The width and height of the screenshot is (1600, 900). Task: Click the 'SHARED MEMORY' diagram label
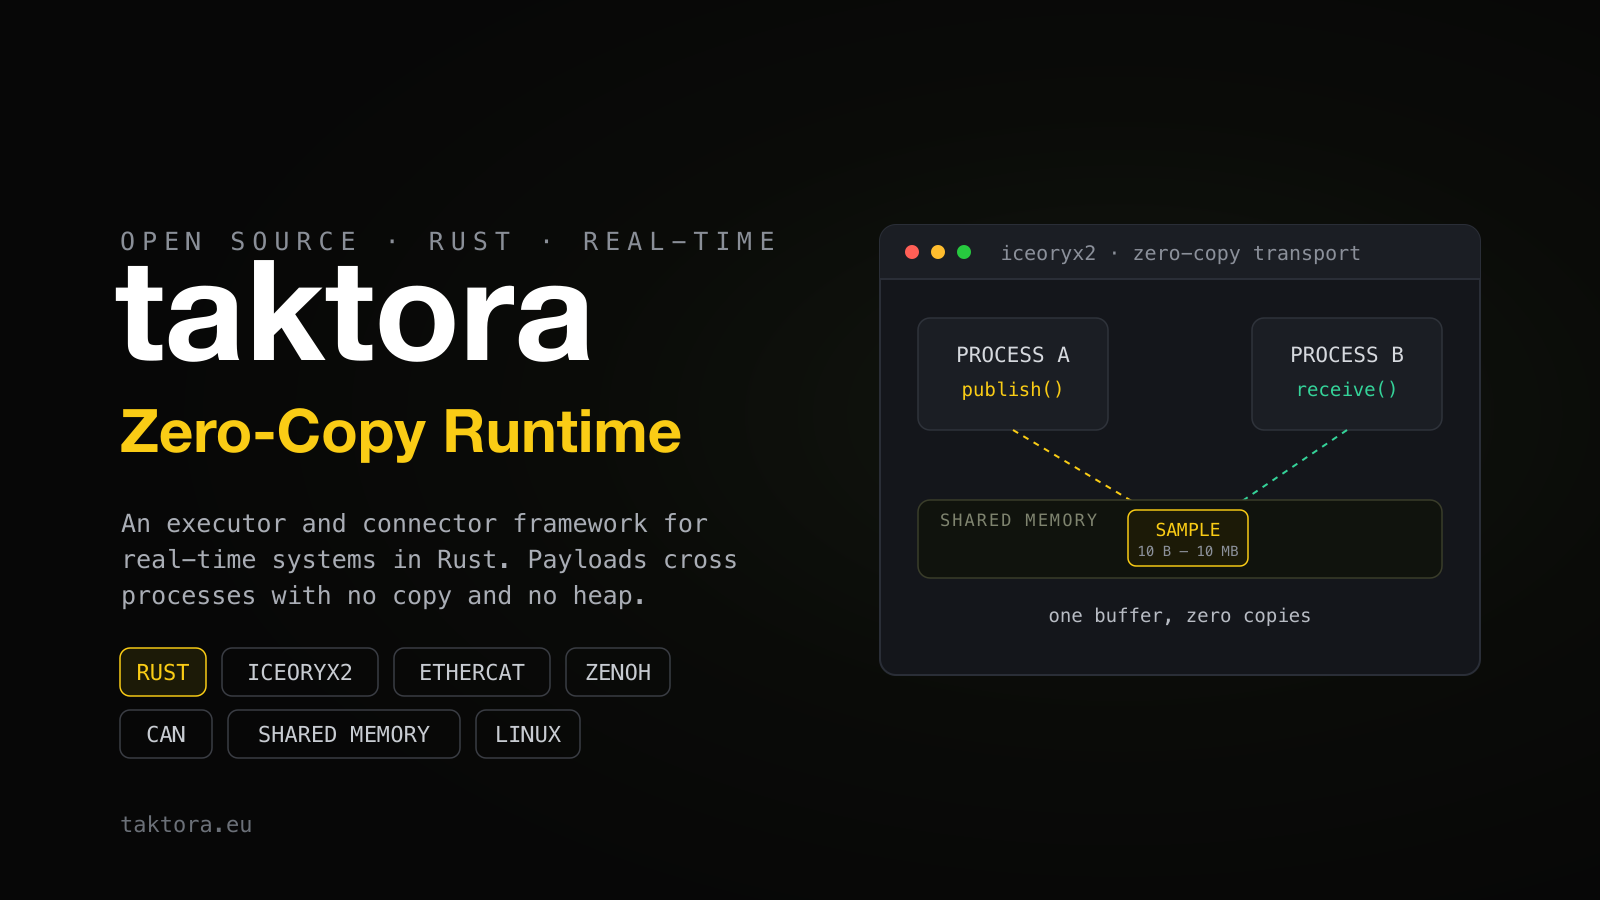click(x=1019, y=520)
